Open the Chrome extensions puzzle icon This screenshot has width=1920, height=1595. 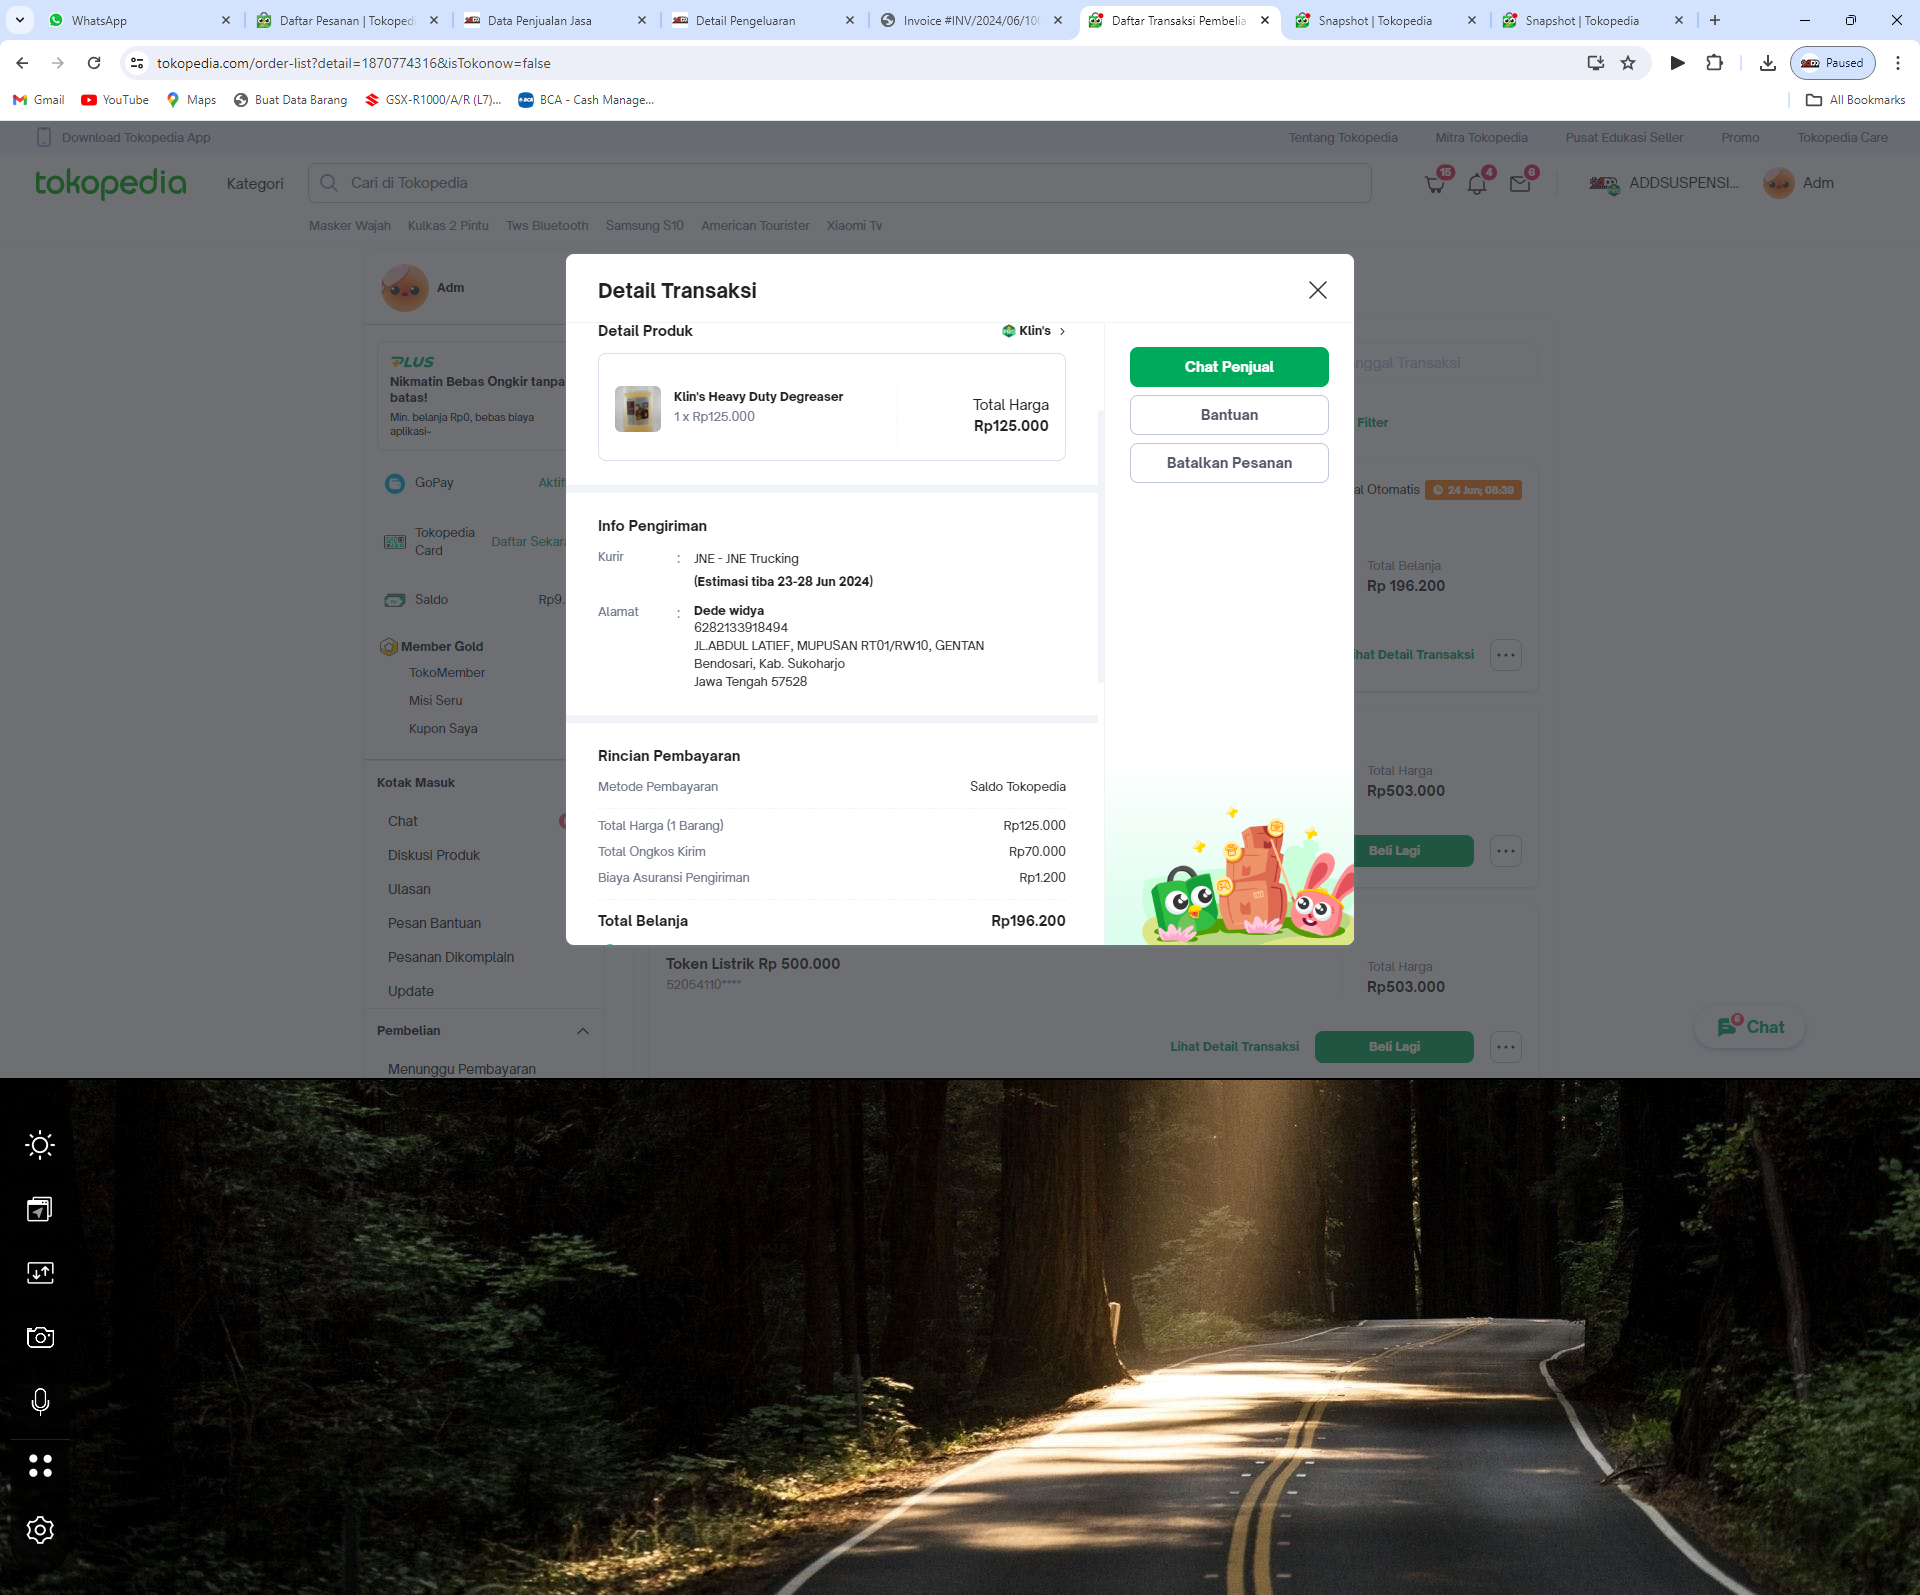click(x=1714, y=63)
